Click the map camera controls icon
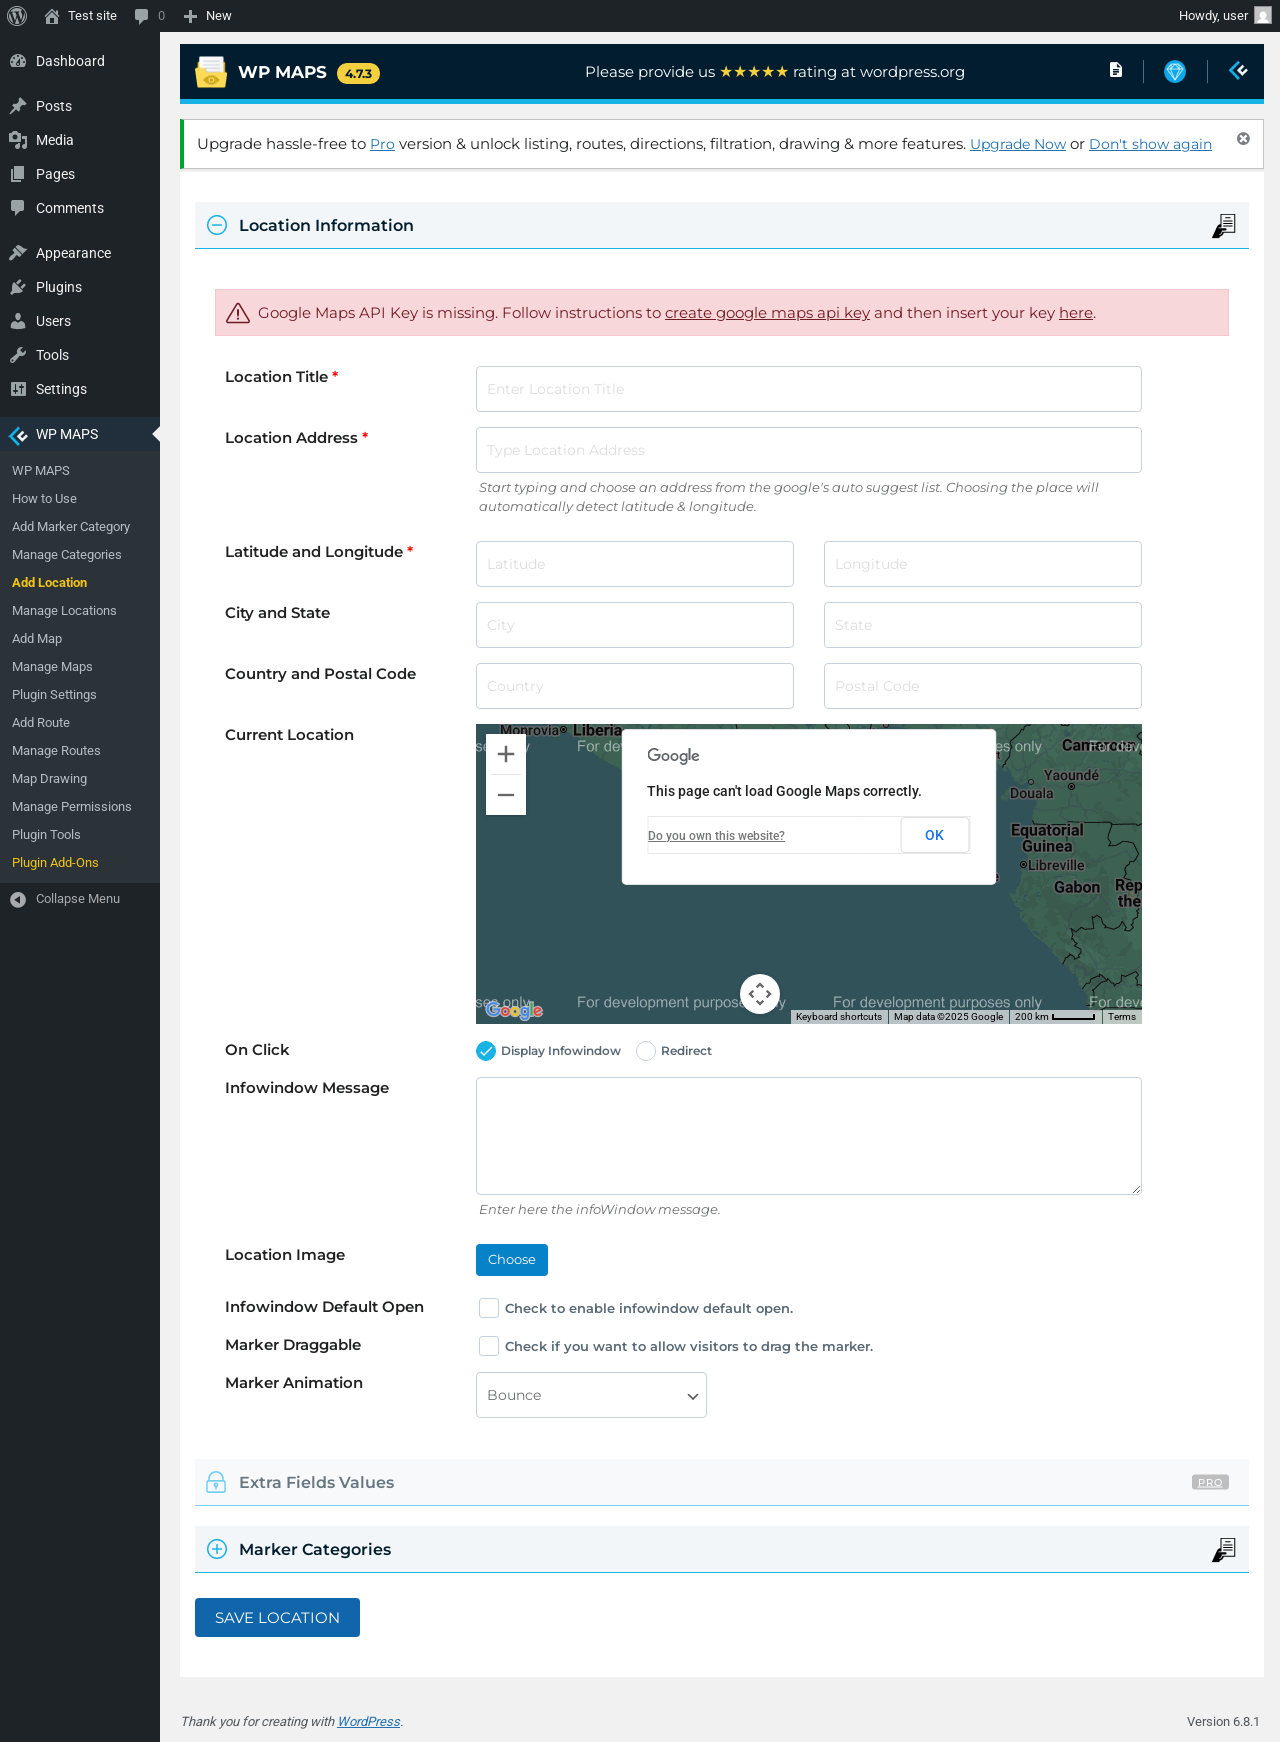This screenshot has width=1280, height=1742. (760, 994)
